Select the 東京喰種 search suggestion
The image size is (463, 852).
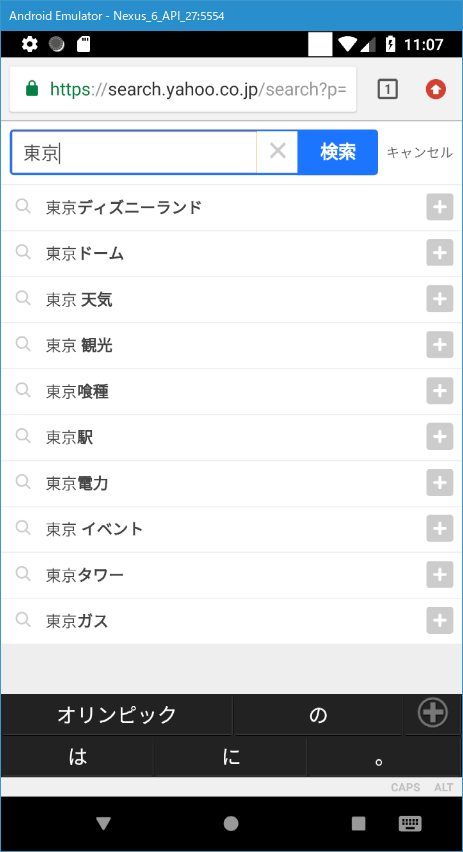(232, 391)
